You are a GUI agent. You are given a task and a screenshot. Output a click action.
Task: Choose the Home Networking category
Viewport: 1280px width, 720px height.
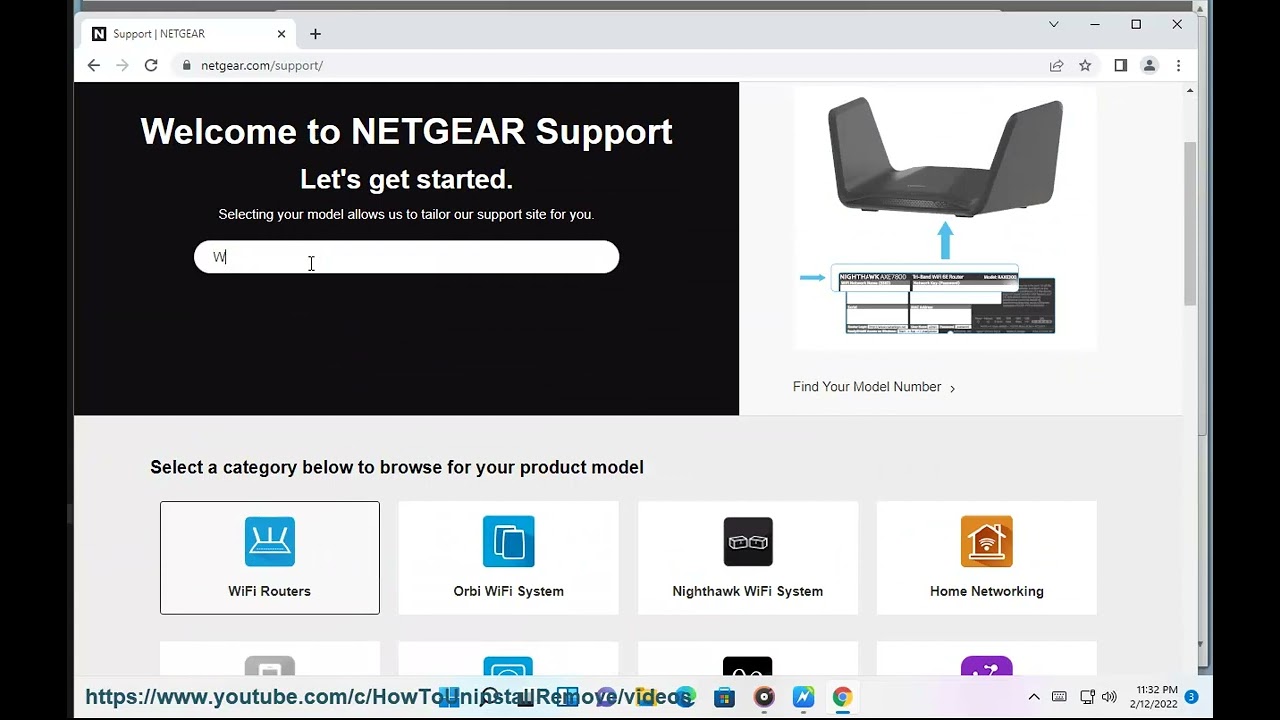987,558
